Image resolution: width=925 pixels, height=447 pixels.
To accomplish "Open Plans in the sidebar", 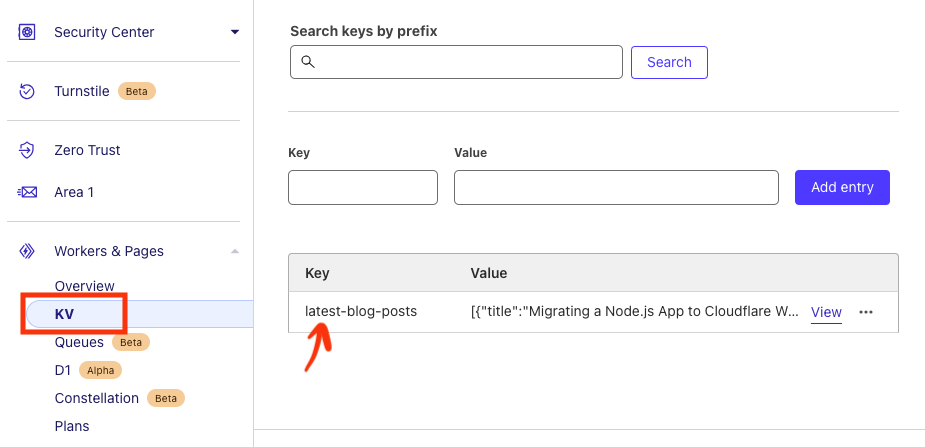I will [71, 426].
